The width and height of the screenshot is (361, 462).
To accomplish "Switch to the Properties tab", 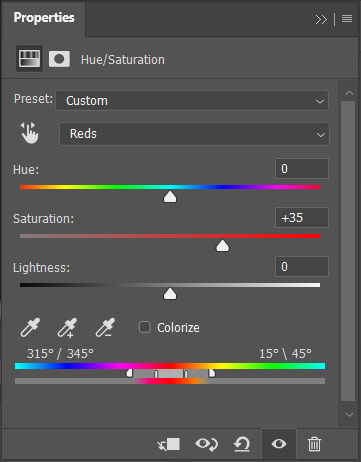I will coord(44,17).
